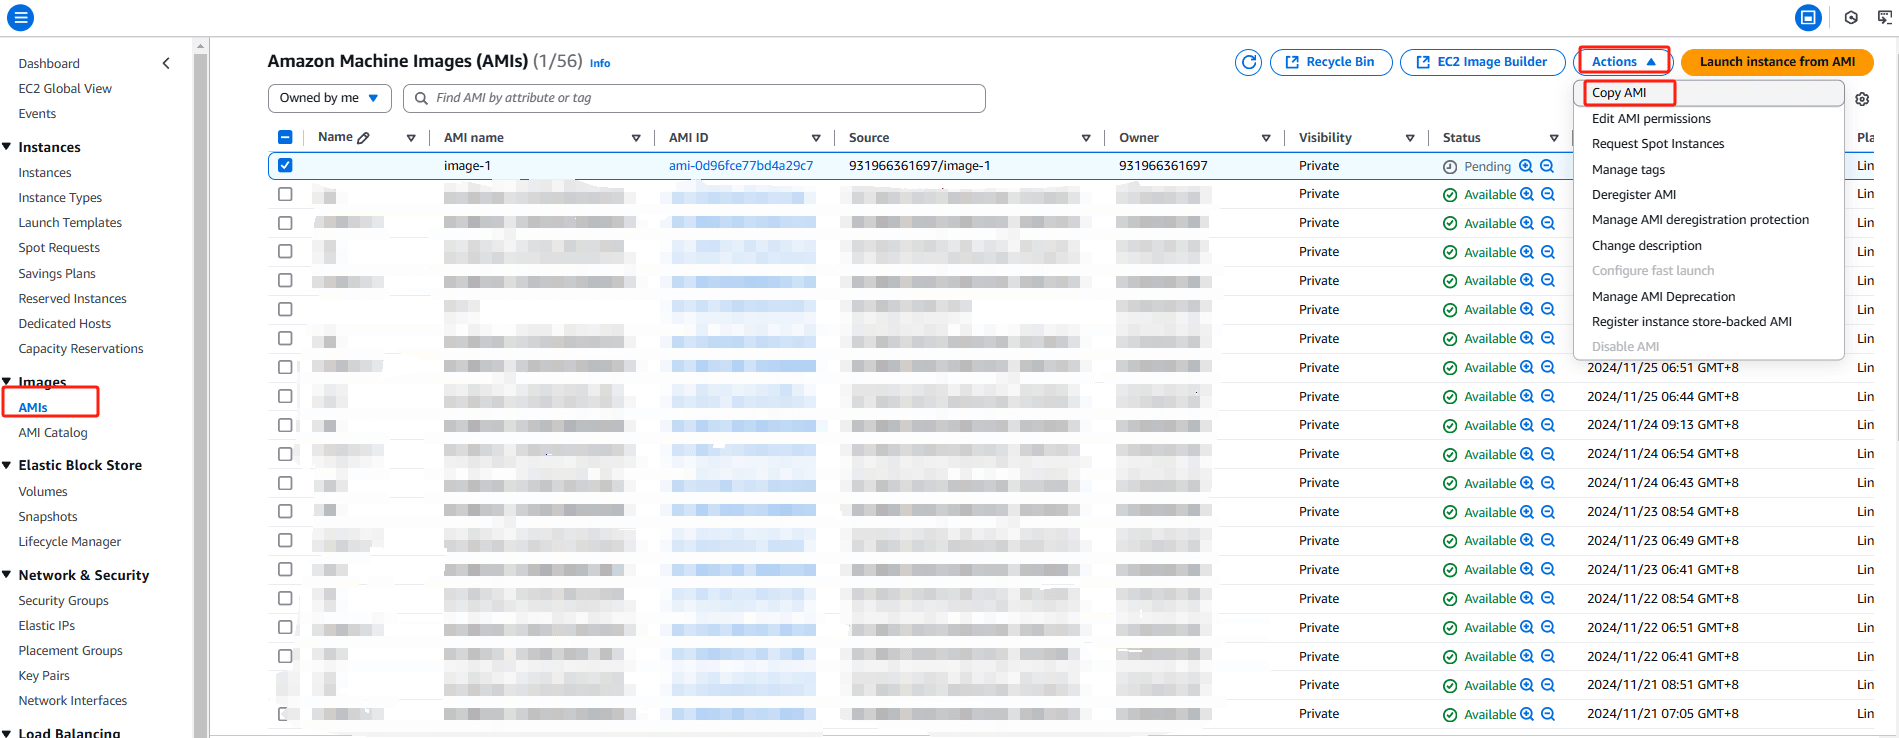1899x738 pixels.
Task: Collapse the Network & Security sidebar section
Action: pos(7,575)
